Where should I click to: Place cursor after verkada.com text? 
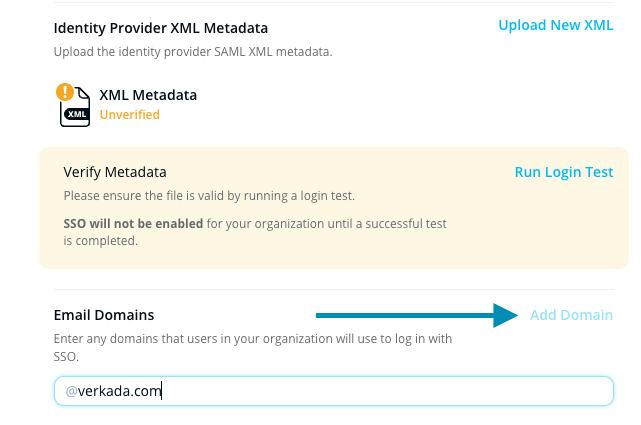point(162,391)
